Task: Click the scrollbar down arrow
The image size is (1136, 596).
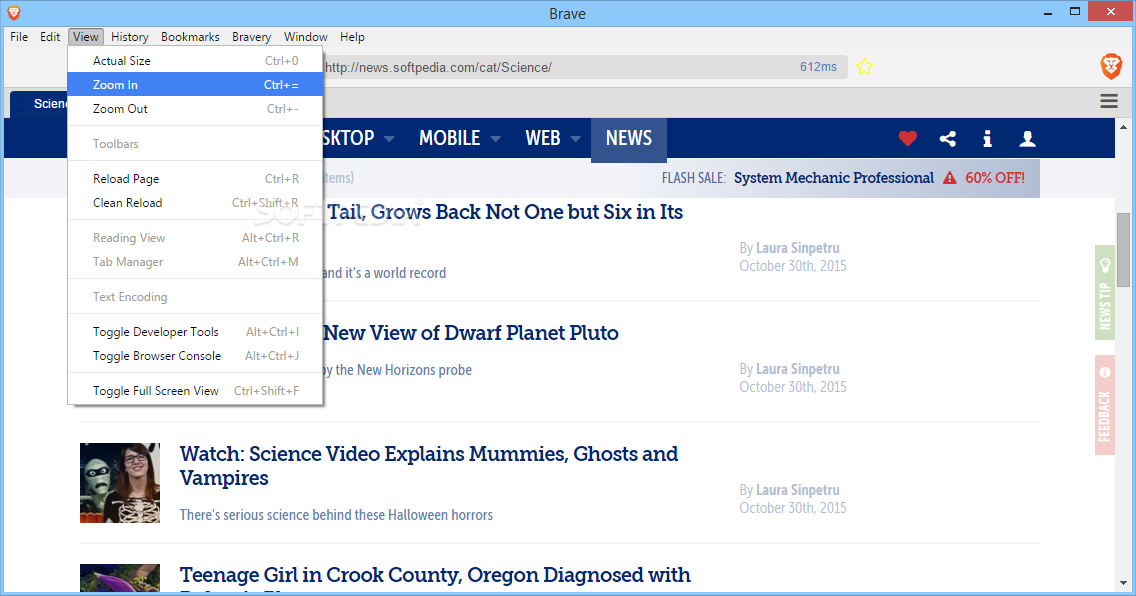Action: coord(1123,584)
